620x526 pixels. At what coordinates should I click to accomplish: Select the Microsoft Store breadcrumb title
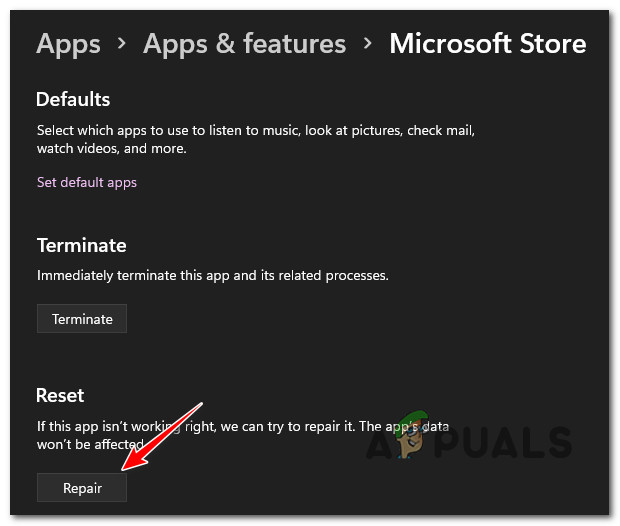487,44
